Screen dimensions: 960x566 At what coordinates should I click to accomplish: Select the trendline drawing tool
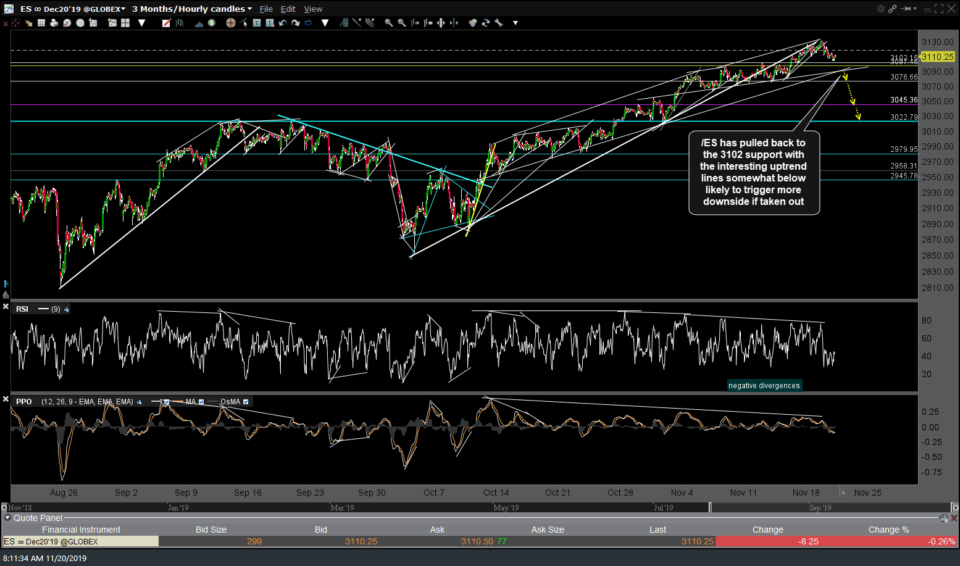[x=357, y=23]
